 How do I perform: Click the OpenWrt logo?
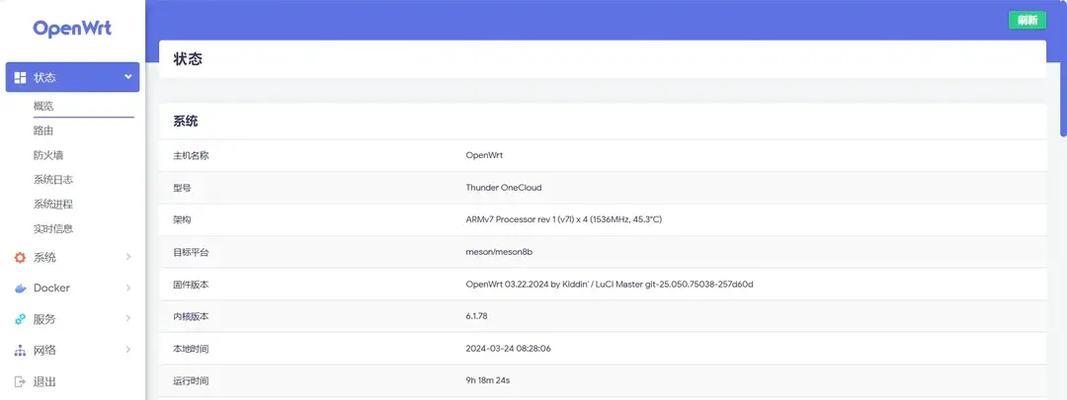[x=72, y=29]
